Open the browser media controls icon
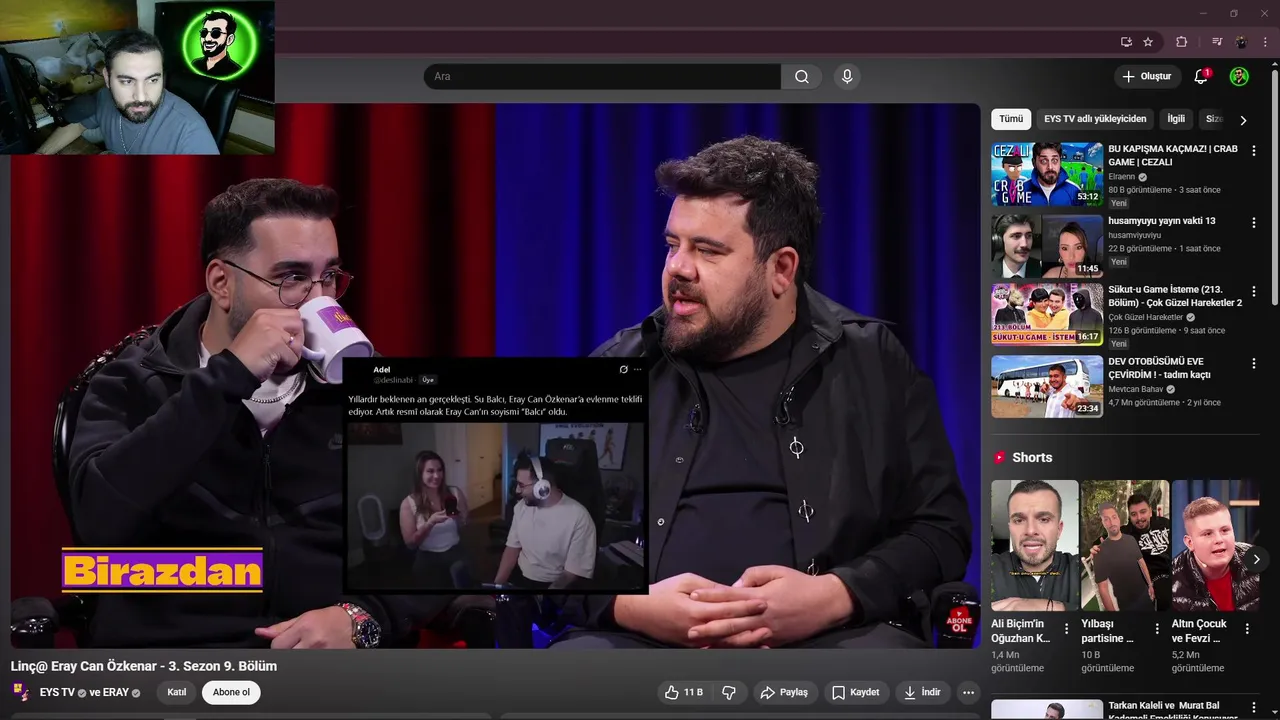The height and width of the screenshot is (720, 1280). [x=1217, y=42]
